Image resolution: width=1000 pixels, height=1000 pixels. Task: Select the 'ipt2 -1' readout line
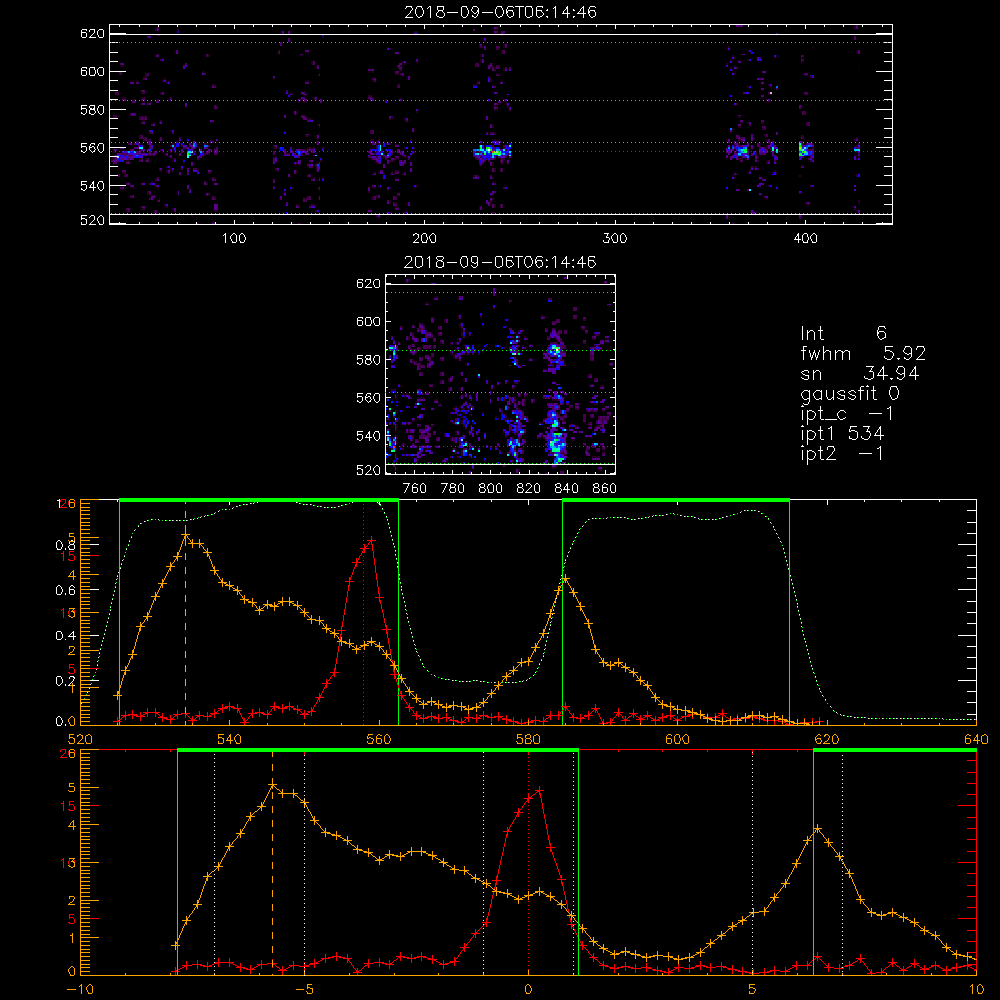[x=842, y=453]
